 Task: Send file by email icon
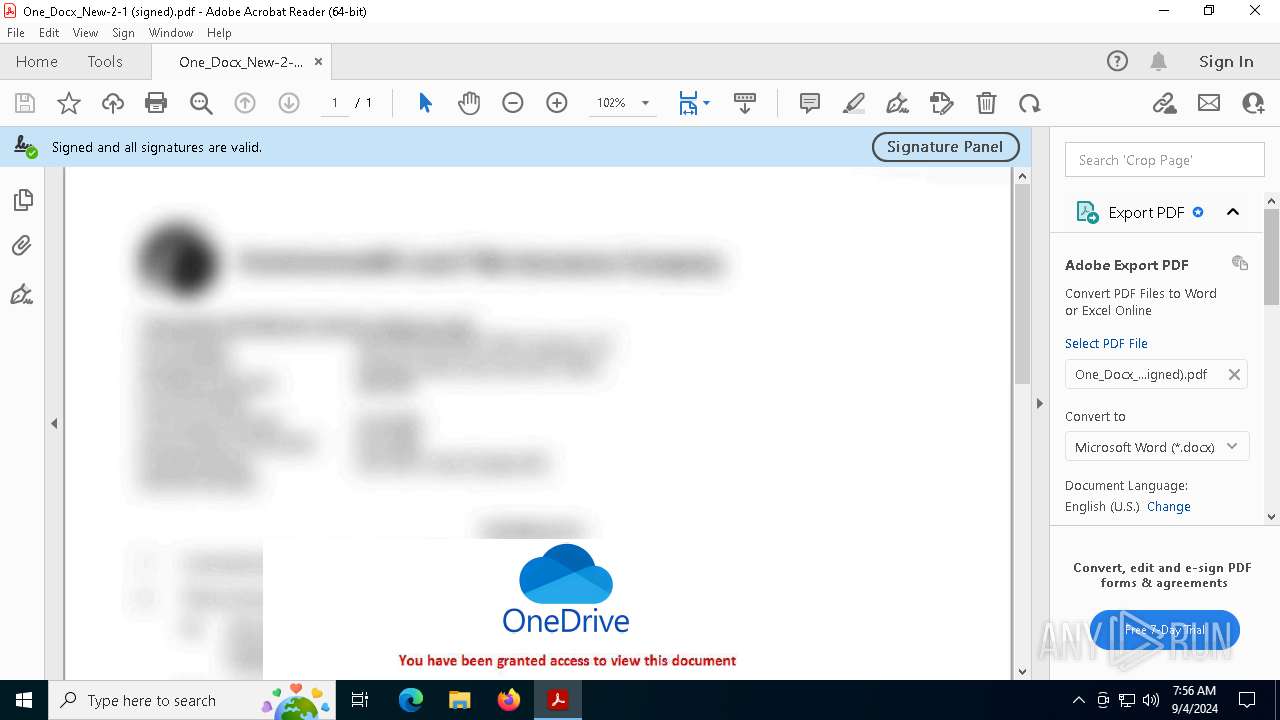click(x=1209, y=103)
